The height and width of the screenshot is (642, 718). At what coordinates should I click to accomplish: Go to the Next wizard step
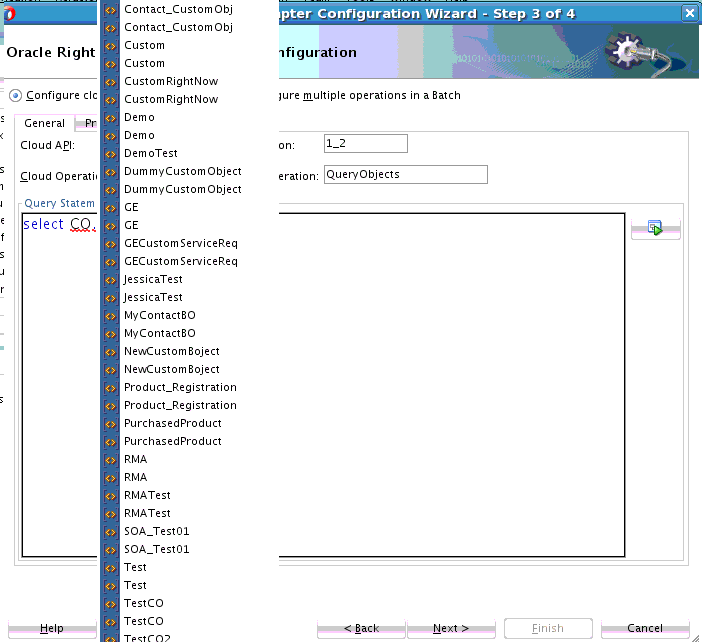(451, 628)
